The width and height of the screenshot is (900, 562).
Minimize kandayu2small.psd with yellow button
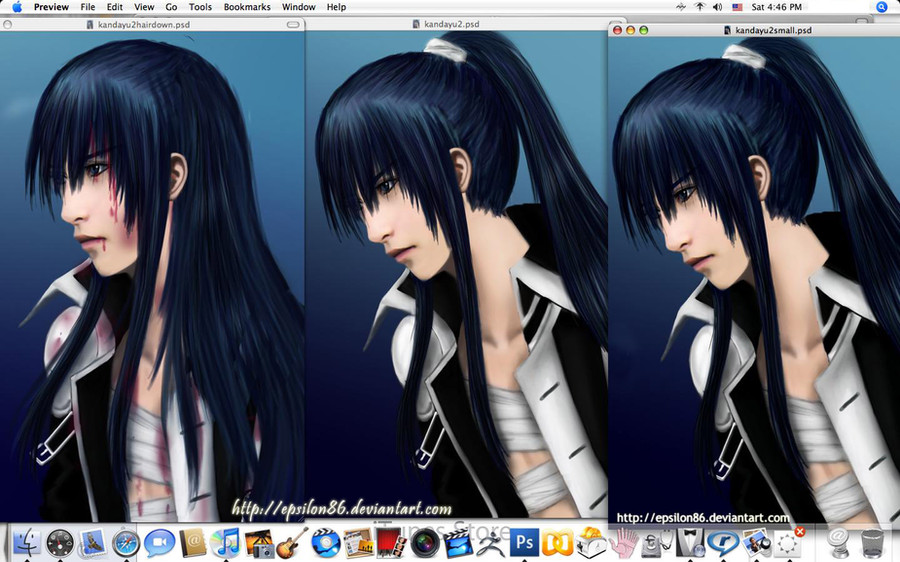631,30
